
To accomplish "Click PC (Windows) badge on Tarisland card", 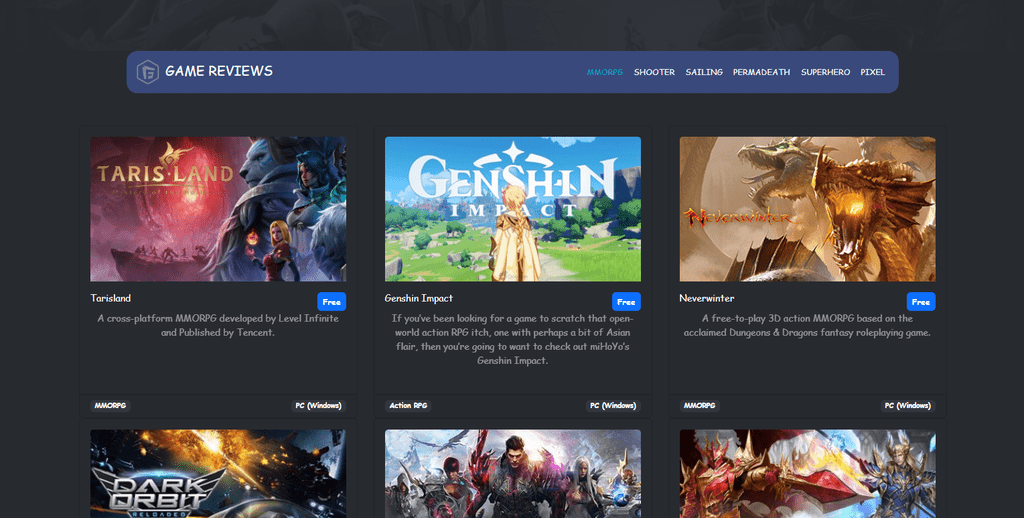I will [x=318, y=406].
